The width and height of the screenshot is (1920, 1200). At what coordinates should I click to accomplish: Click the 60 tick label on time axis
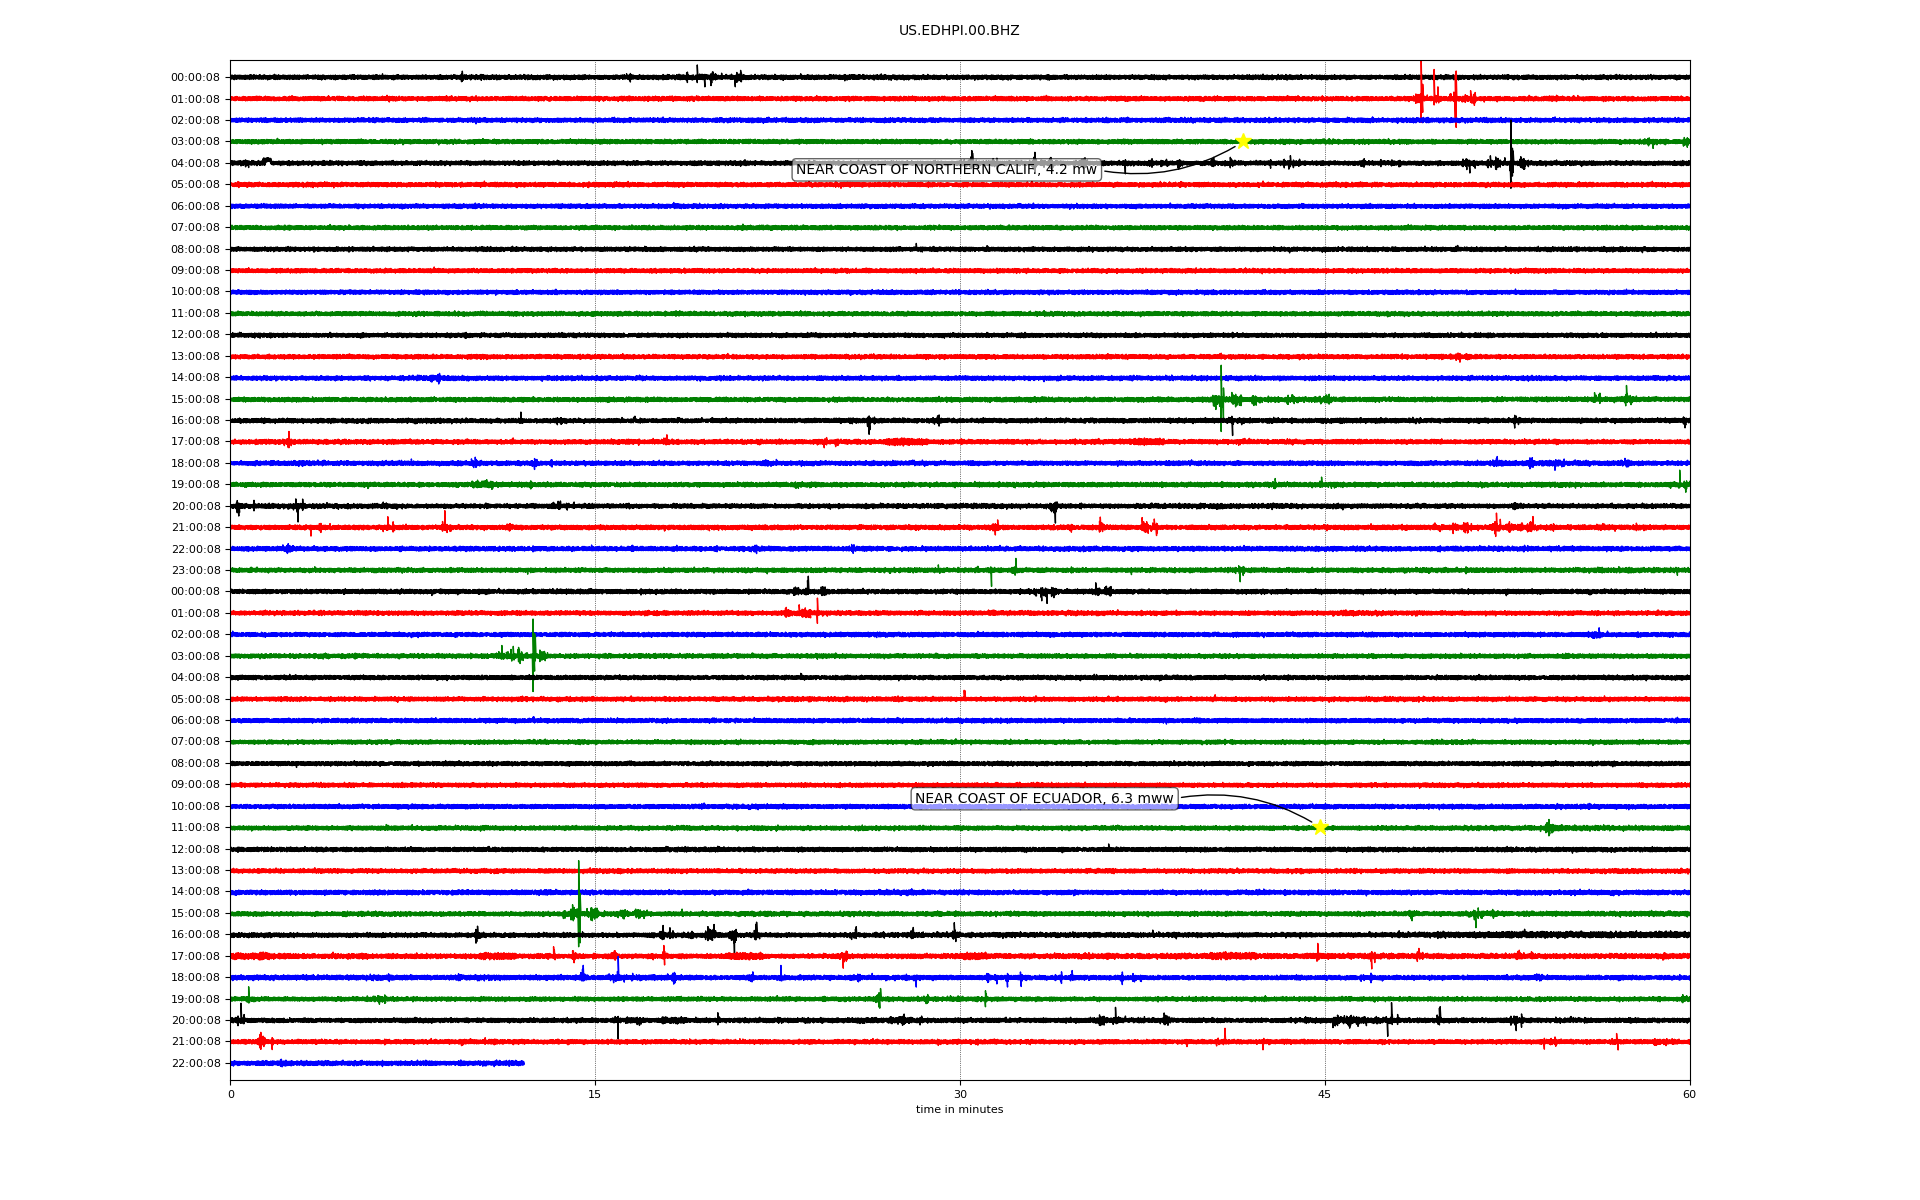click(x=1689, y=1094)
